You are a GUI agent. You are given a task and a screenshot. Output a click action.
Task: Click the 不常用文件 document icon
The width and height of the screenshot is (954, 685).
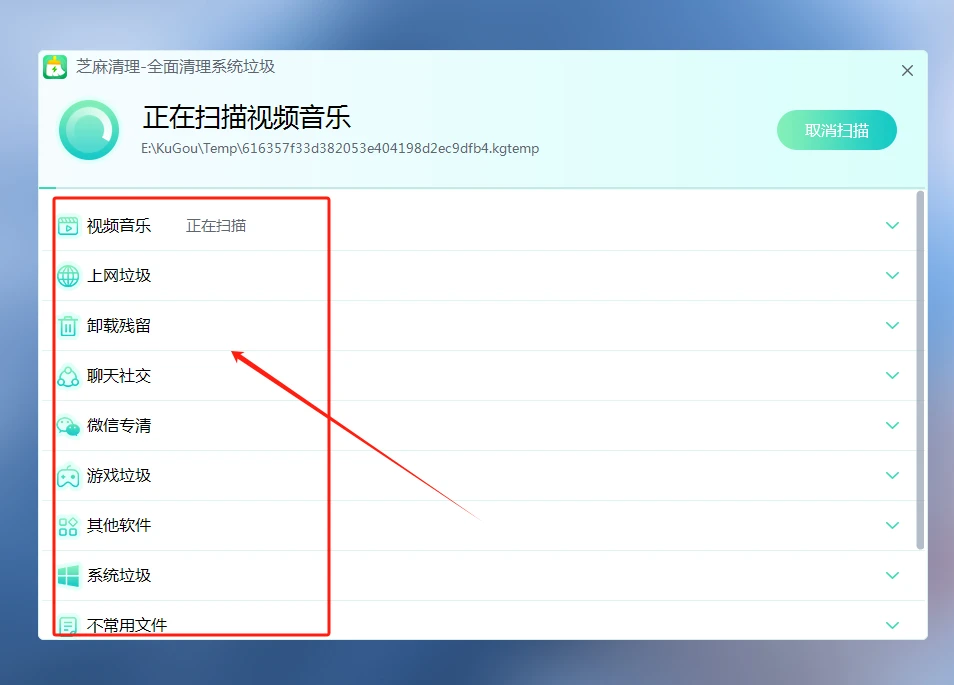[68, 625]
